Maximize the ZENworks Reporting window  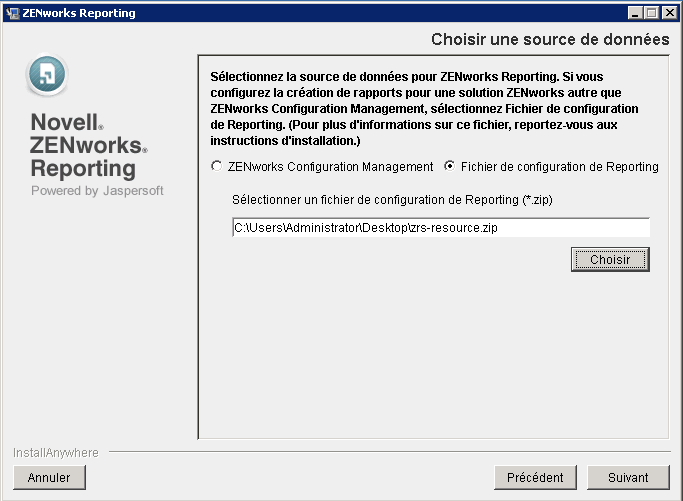pos(652,13)
